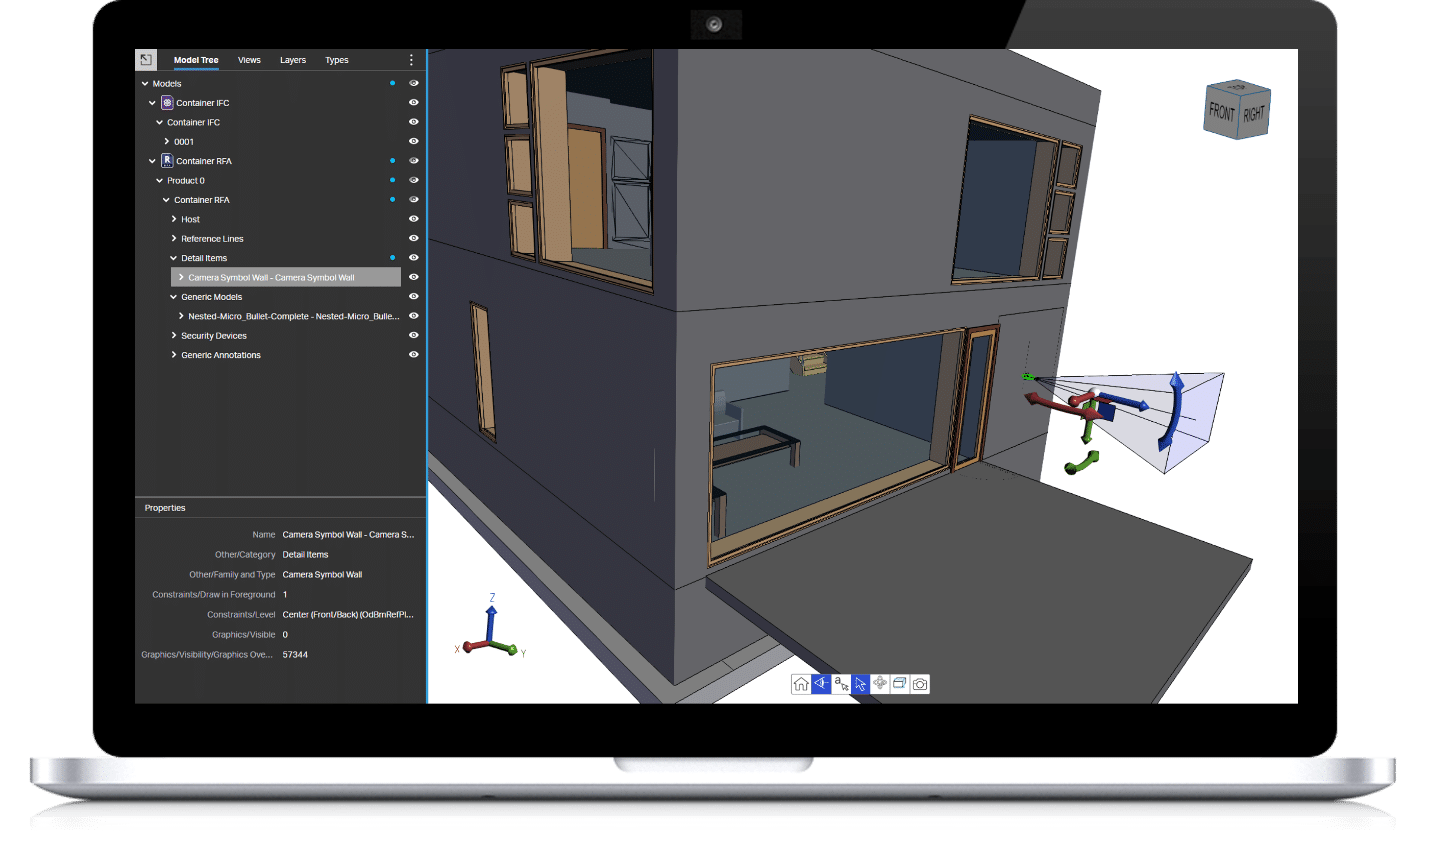Choose the orbit navigation tool
The width and height of the screenshot is (1430, 845).
point(880,684)
